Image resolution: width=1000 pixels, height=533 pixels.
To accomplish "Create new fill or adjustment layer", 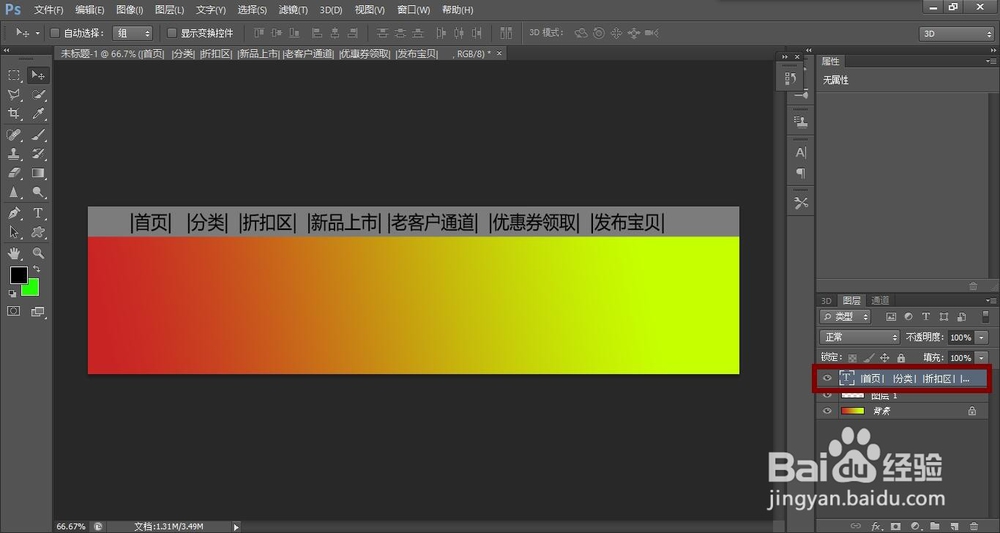I will [x=915, y=526].
